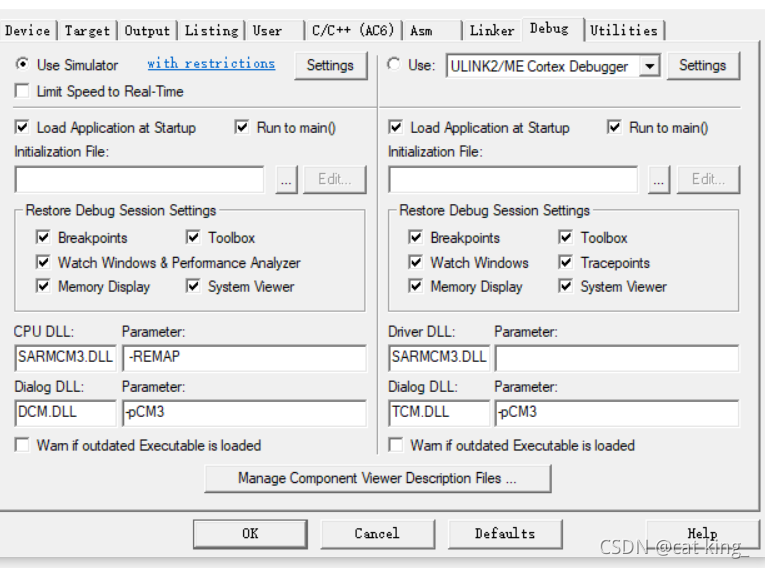Toggle simulator Breakpoints checkbox
765x568 pixels.
pos(43,237)
